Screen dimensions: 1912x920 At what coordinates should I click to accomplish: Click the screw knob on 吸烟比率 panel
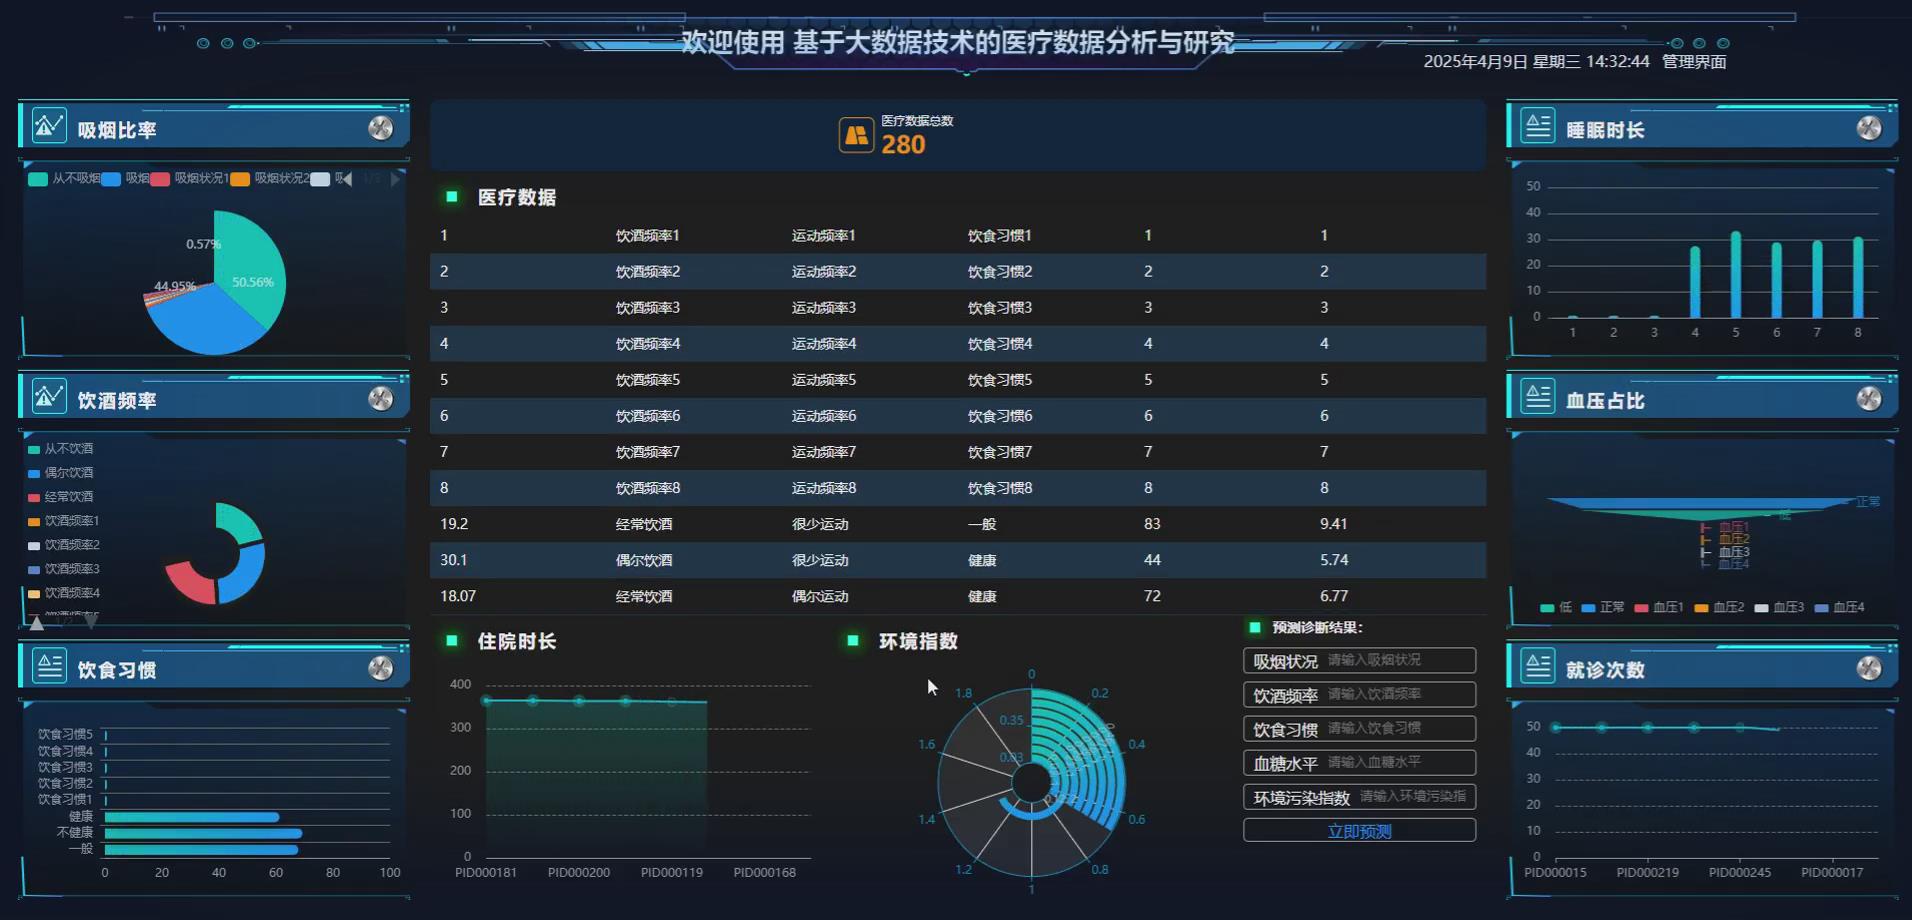[381, 128]
